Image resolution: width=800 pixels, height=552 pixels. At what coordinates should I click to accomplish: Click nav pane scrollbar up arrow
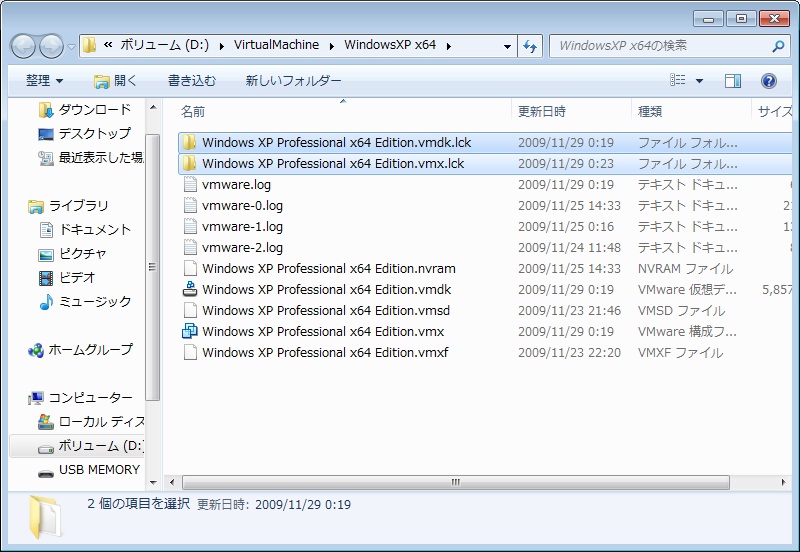(x=153, y=107)
